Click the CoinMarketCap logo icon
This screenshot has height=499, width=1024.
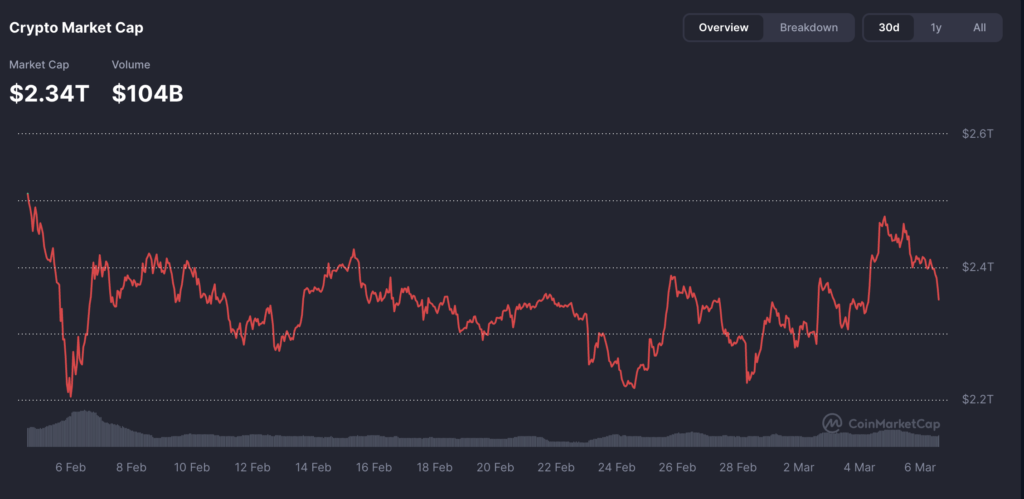coord(832,423)
